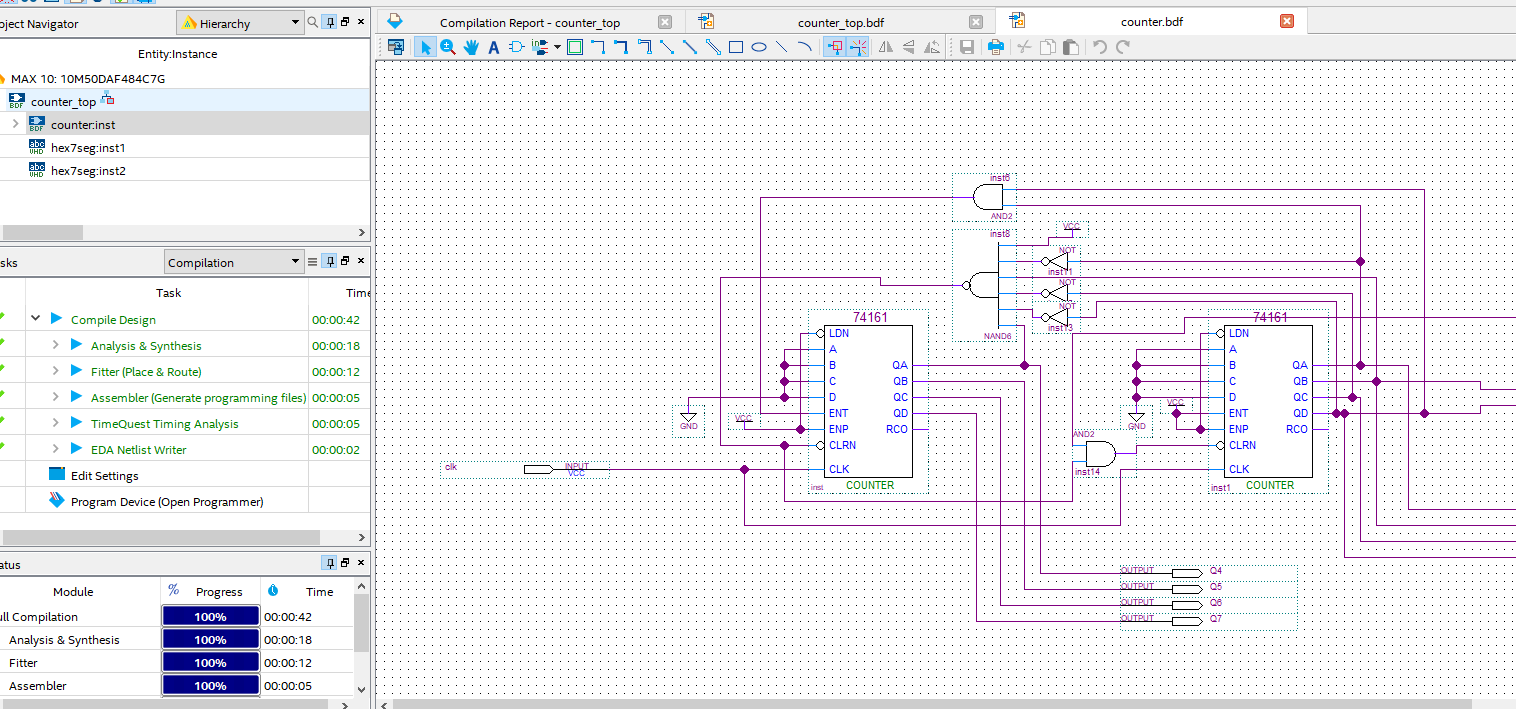Image resolution: width=1516 pixels, height=709 pixels.
Task: Expand the Analysis & Synthesis task
Action: (x=56, y=345)
